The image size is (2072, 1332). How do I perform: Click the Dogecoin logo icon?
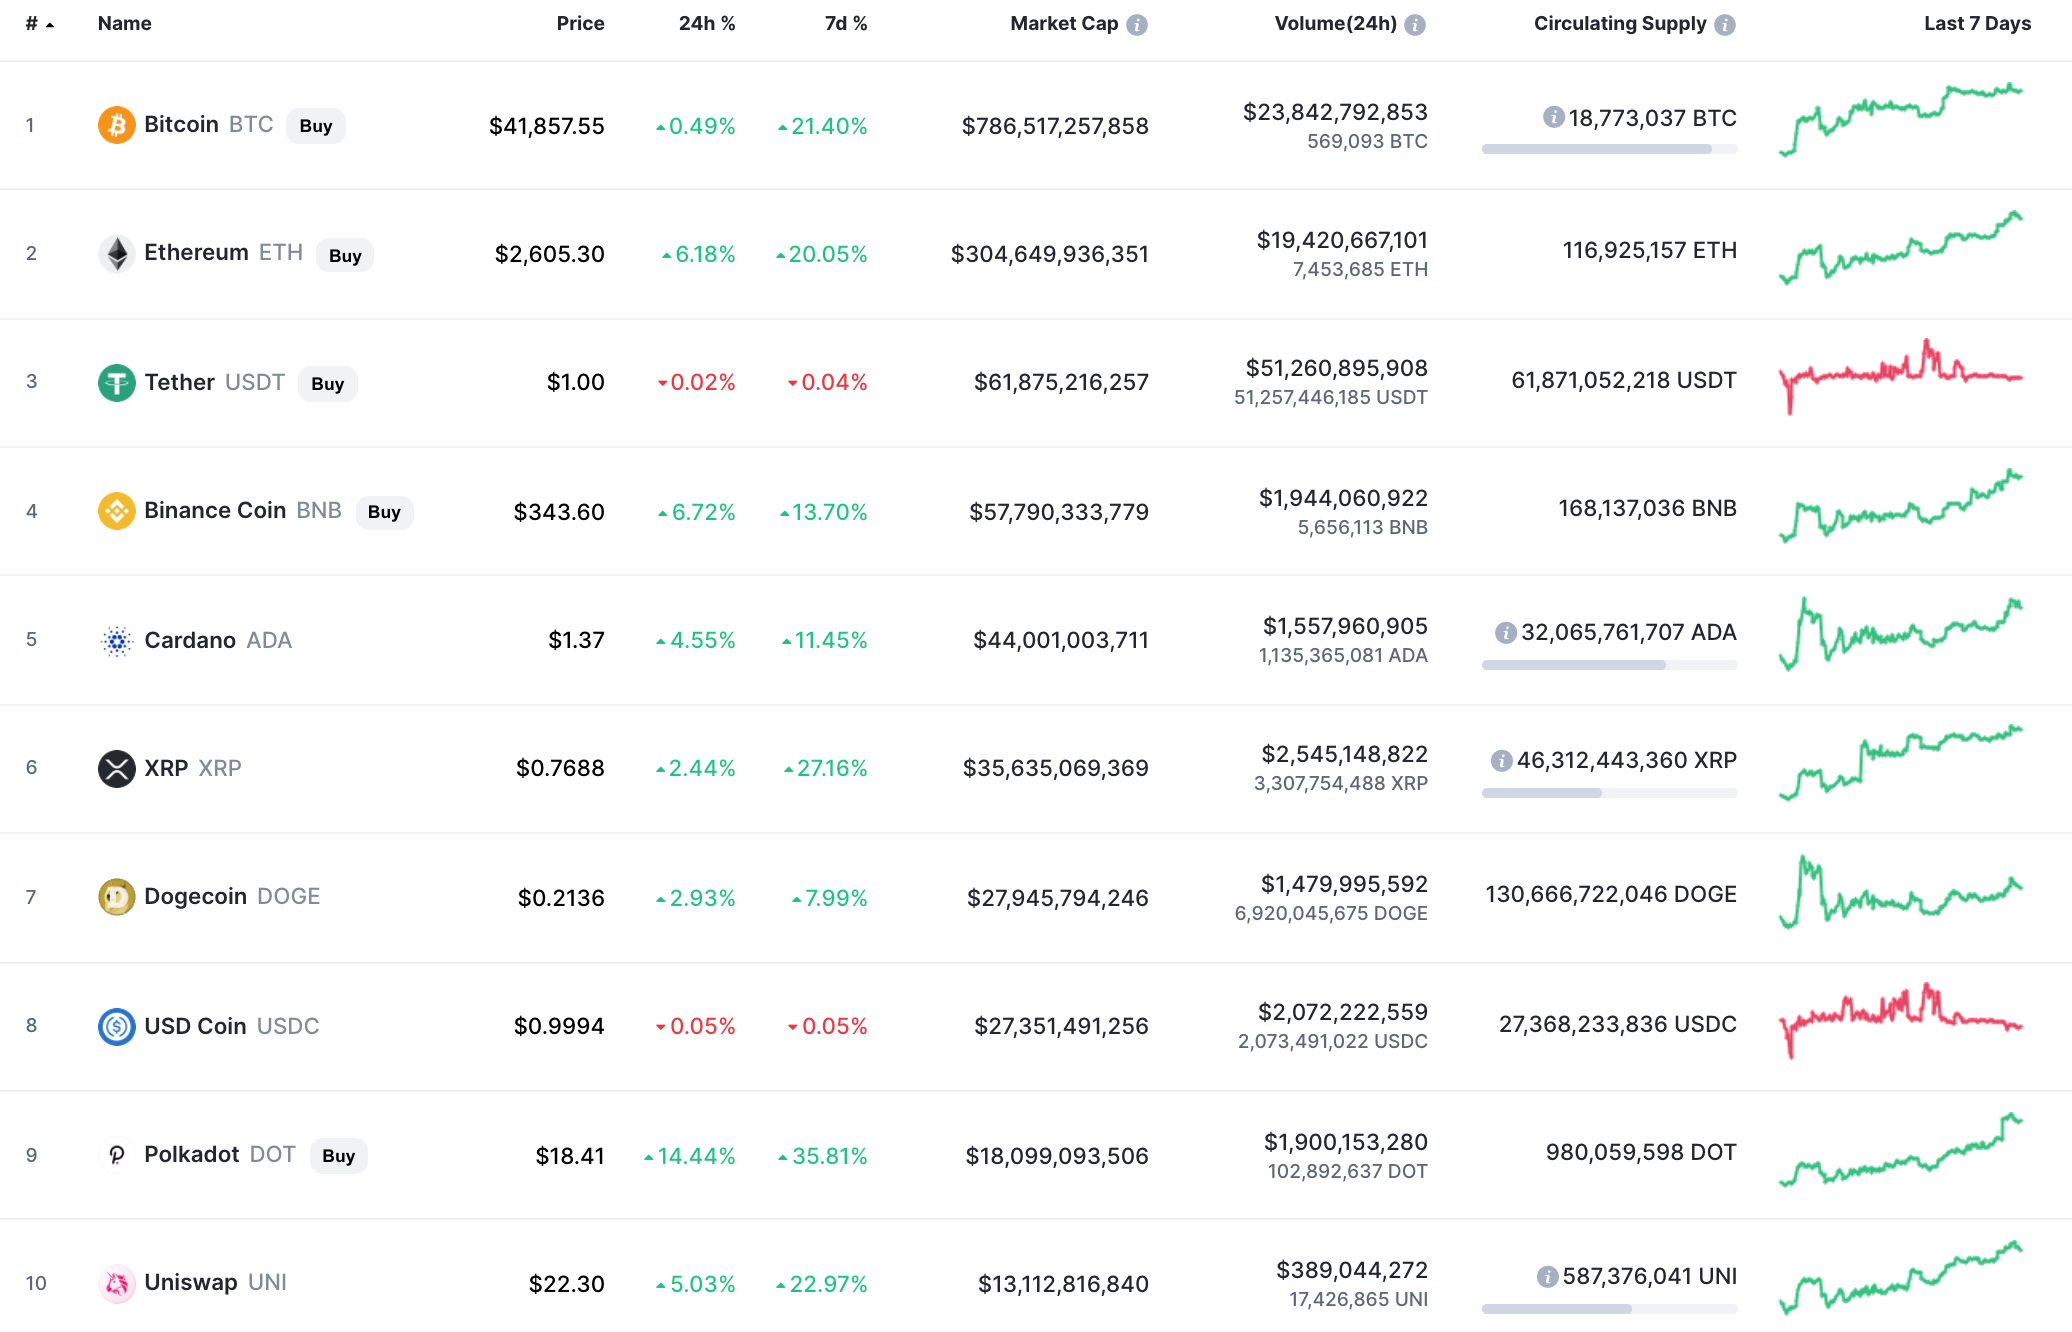point(116,897)
